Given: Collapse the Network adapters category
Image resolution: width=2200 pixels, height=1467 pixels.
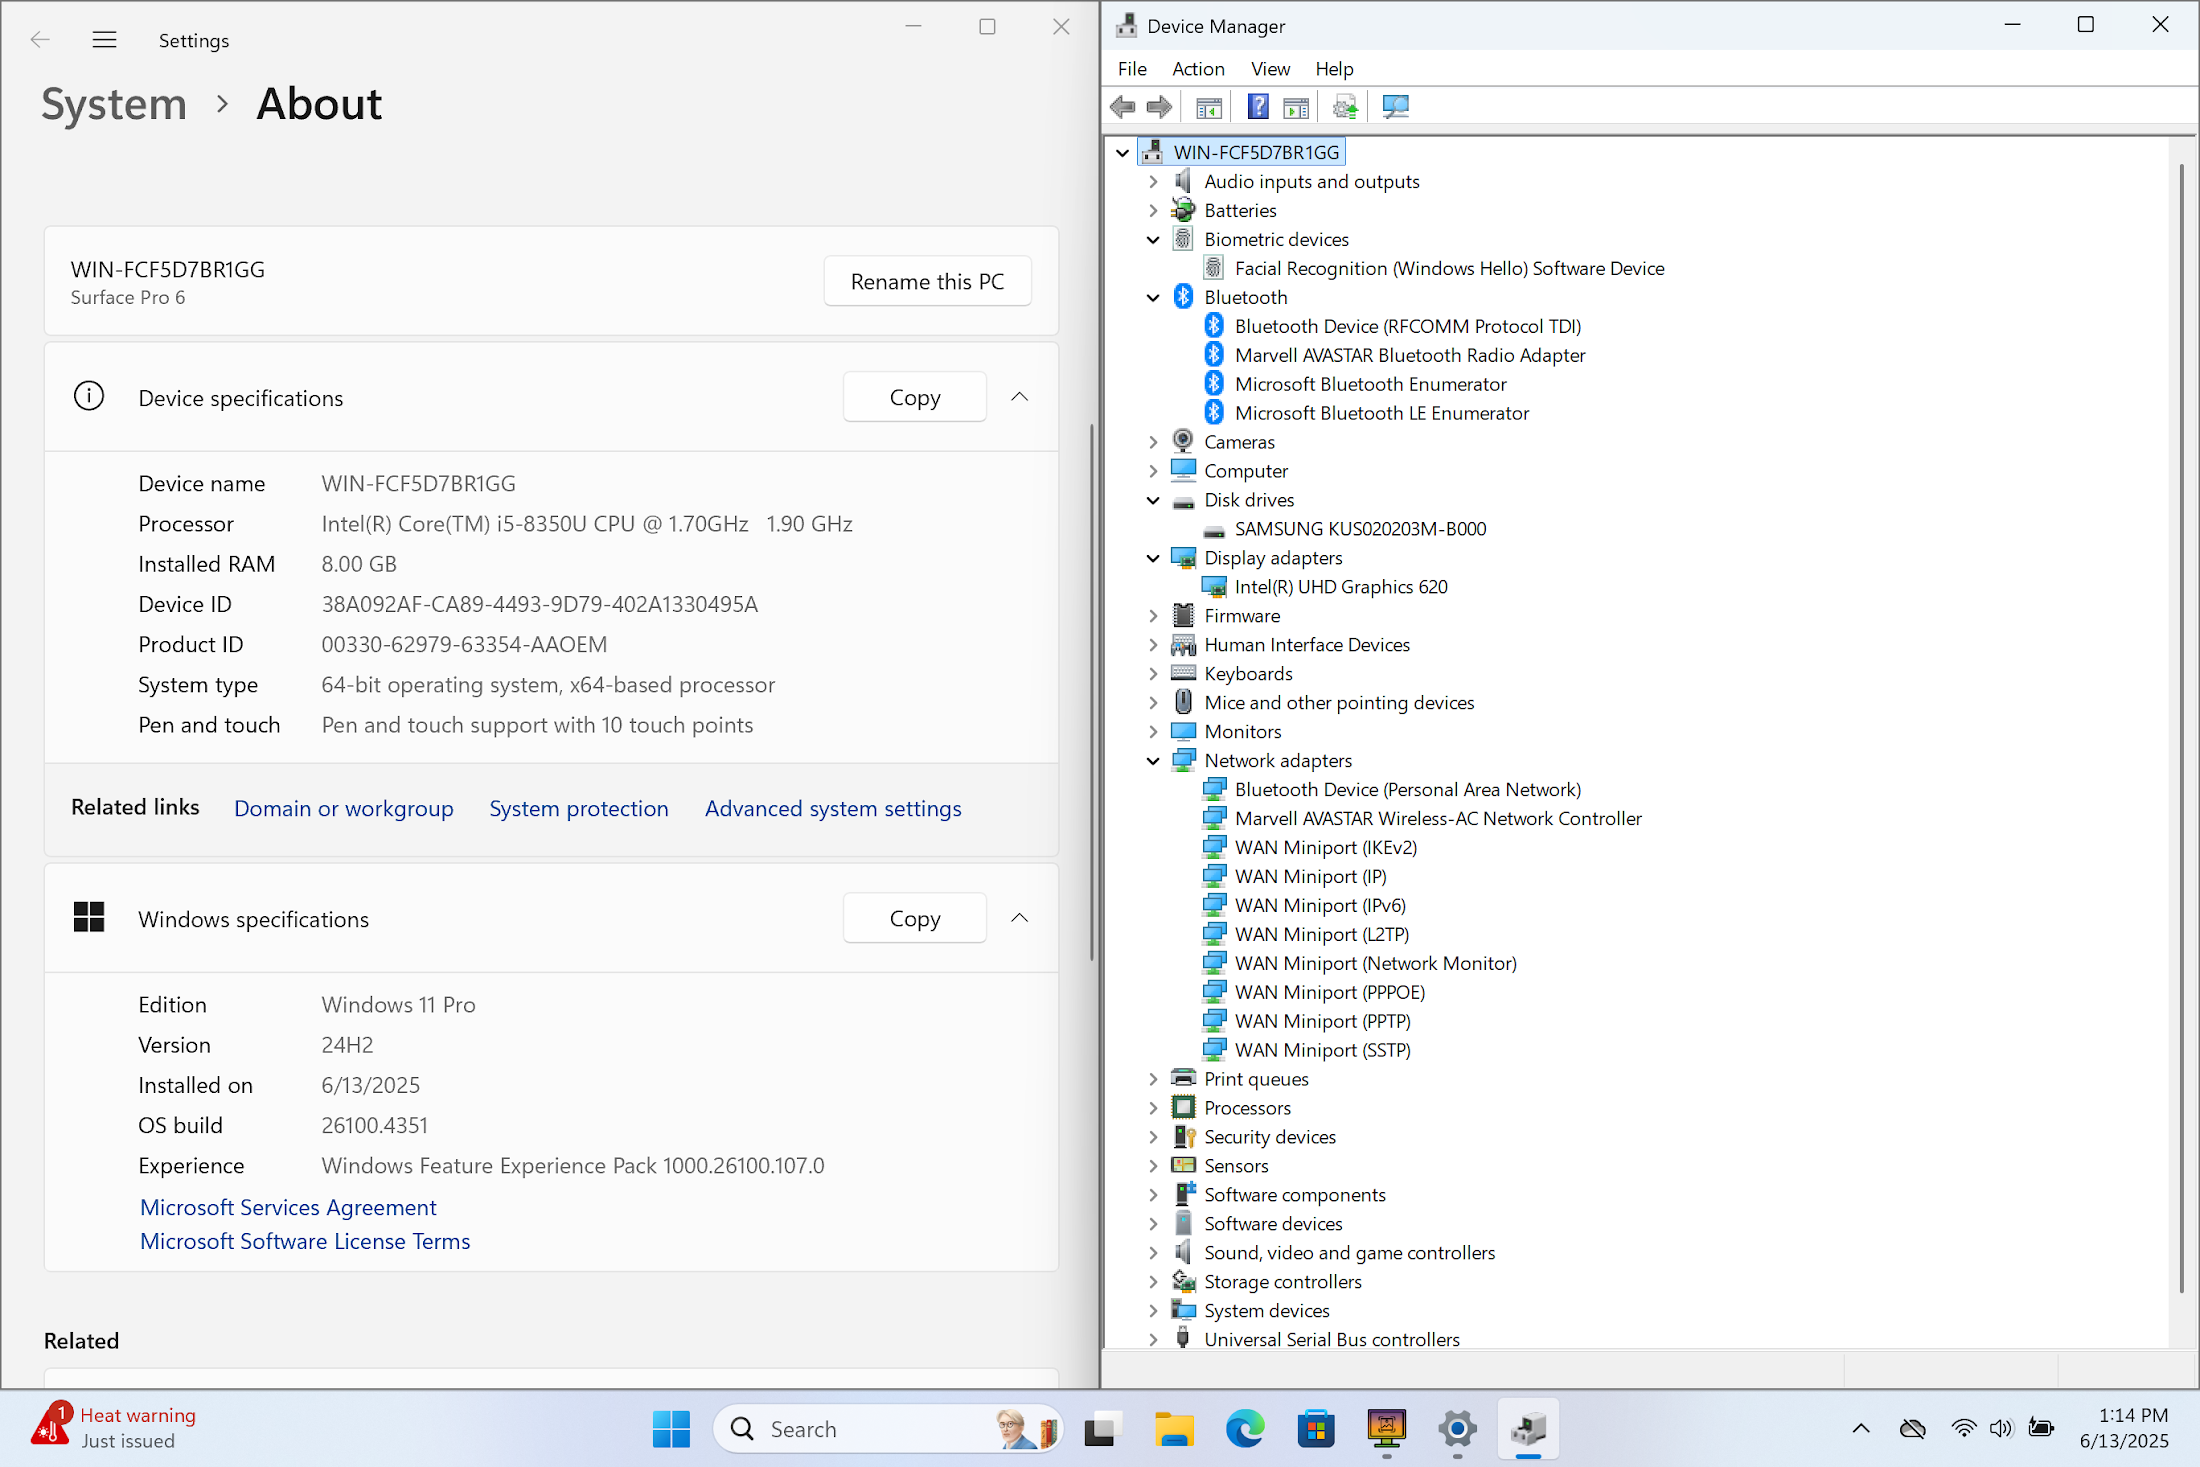Looking at the screenshot, I should (1153, 761).
